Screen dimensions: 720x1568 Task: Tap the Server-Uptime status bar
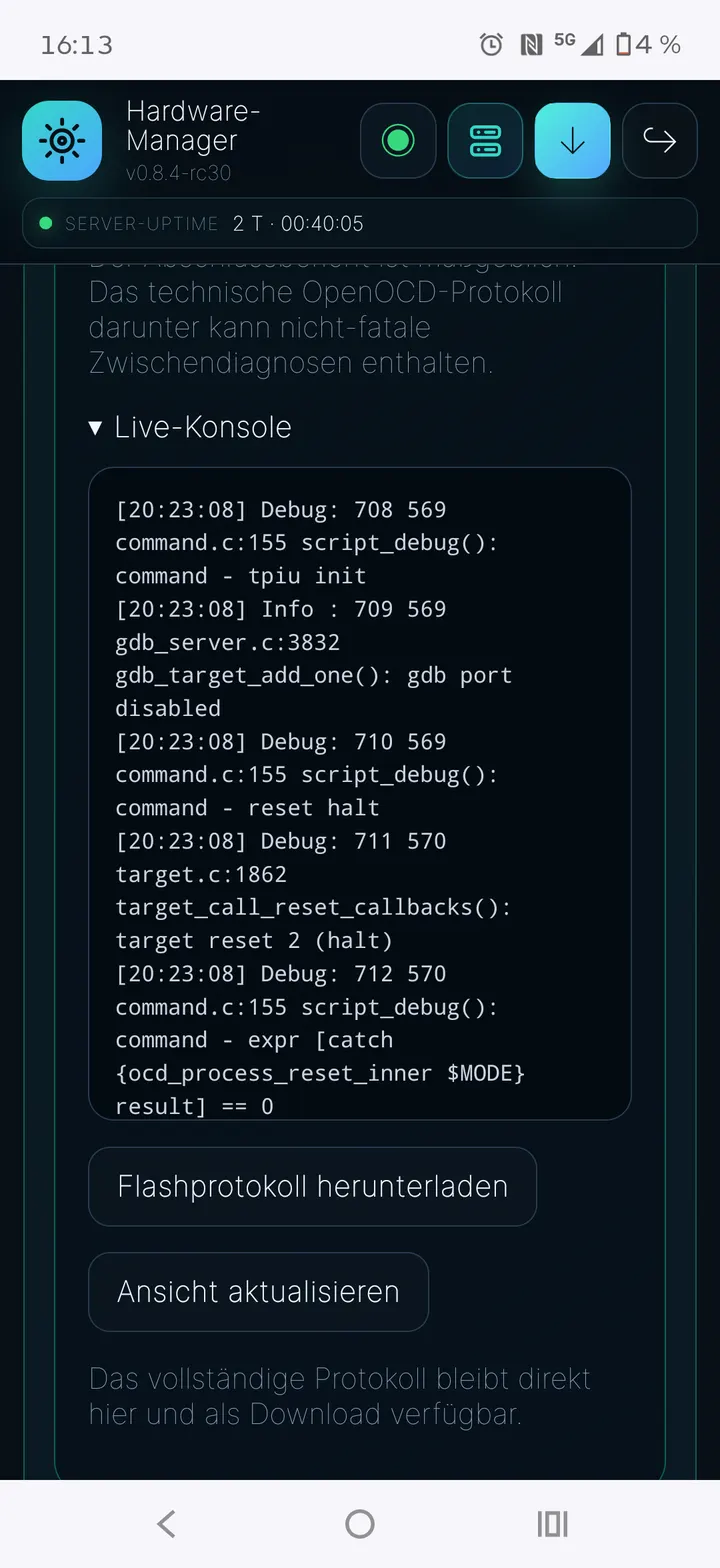click(x=360, y=223)
